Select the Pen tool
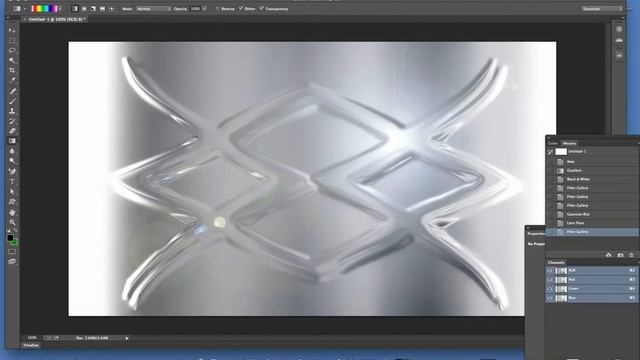 [12, 171]
